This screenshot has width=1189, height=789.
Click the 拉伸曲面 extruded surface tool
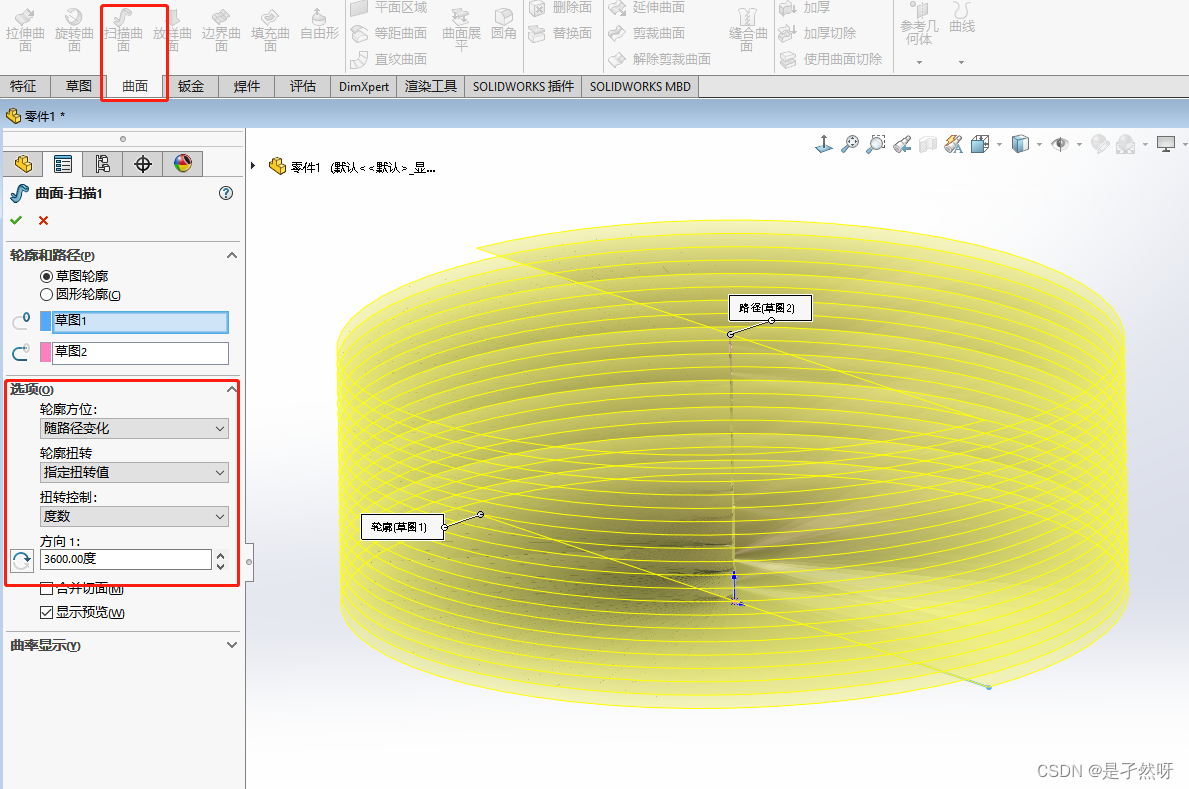pos(25,30)
